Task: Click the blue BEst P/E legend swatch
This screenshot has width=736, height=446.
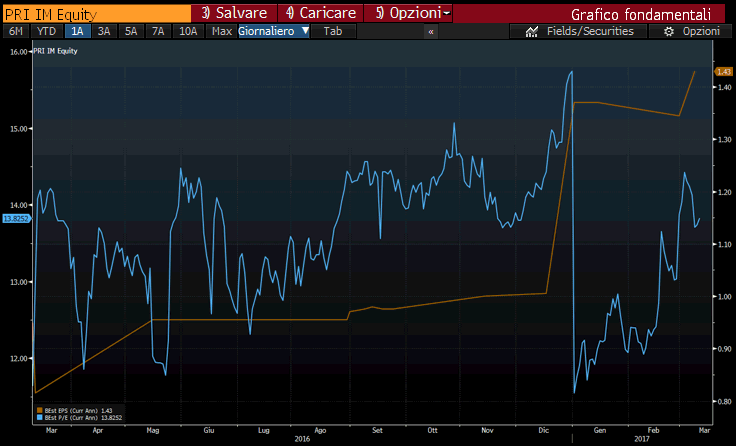Action: [39, 417]
